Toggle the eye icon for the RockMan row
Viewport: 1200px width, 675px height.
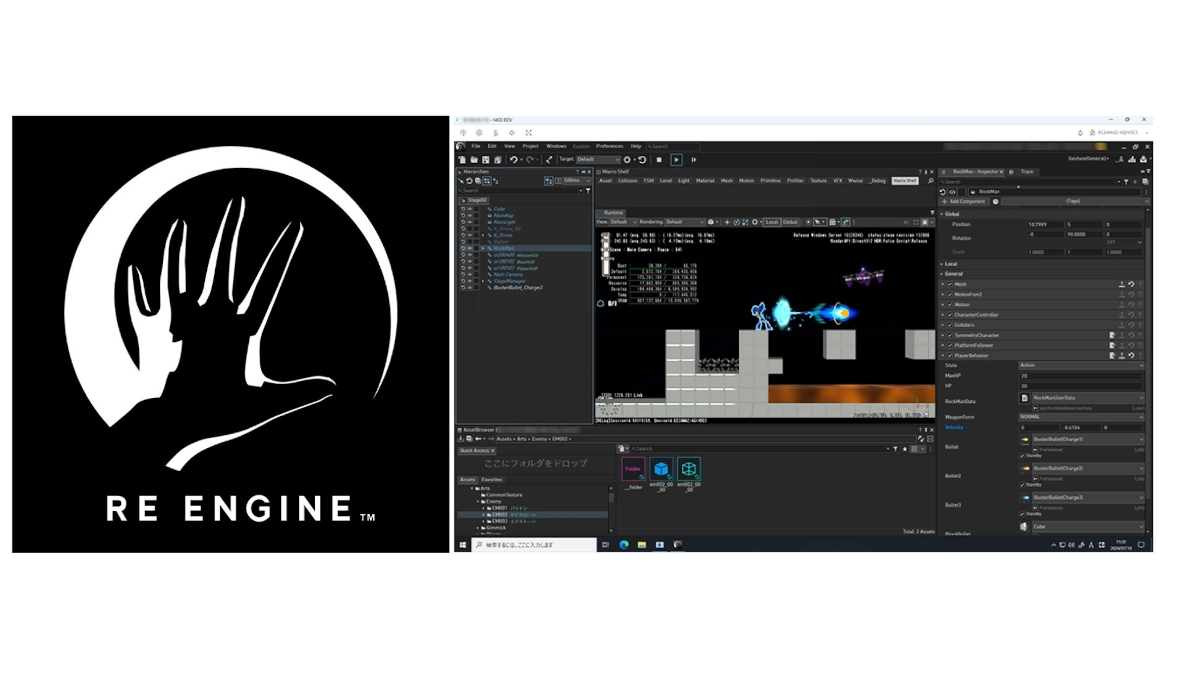470,248
